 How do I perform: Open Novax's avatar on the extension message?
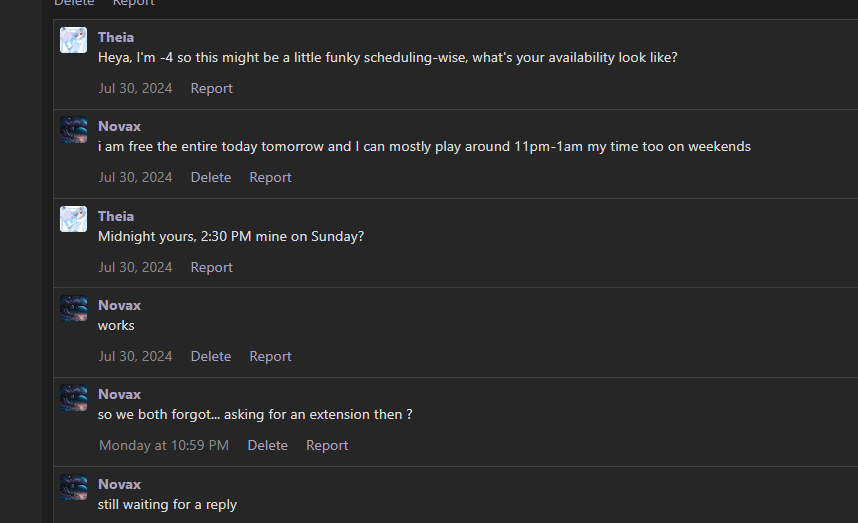pos(73,398)
